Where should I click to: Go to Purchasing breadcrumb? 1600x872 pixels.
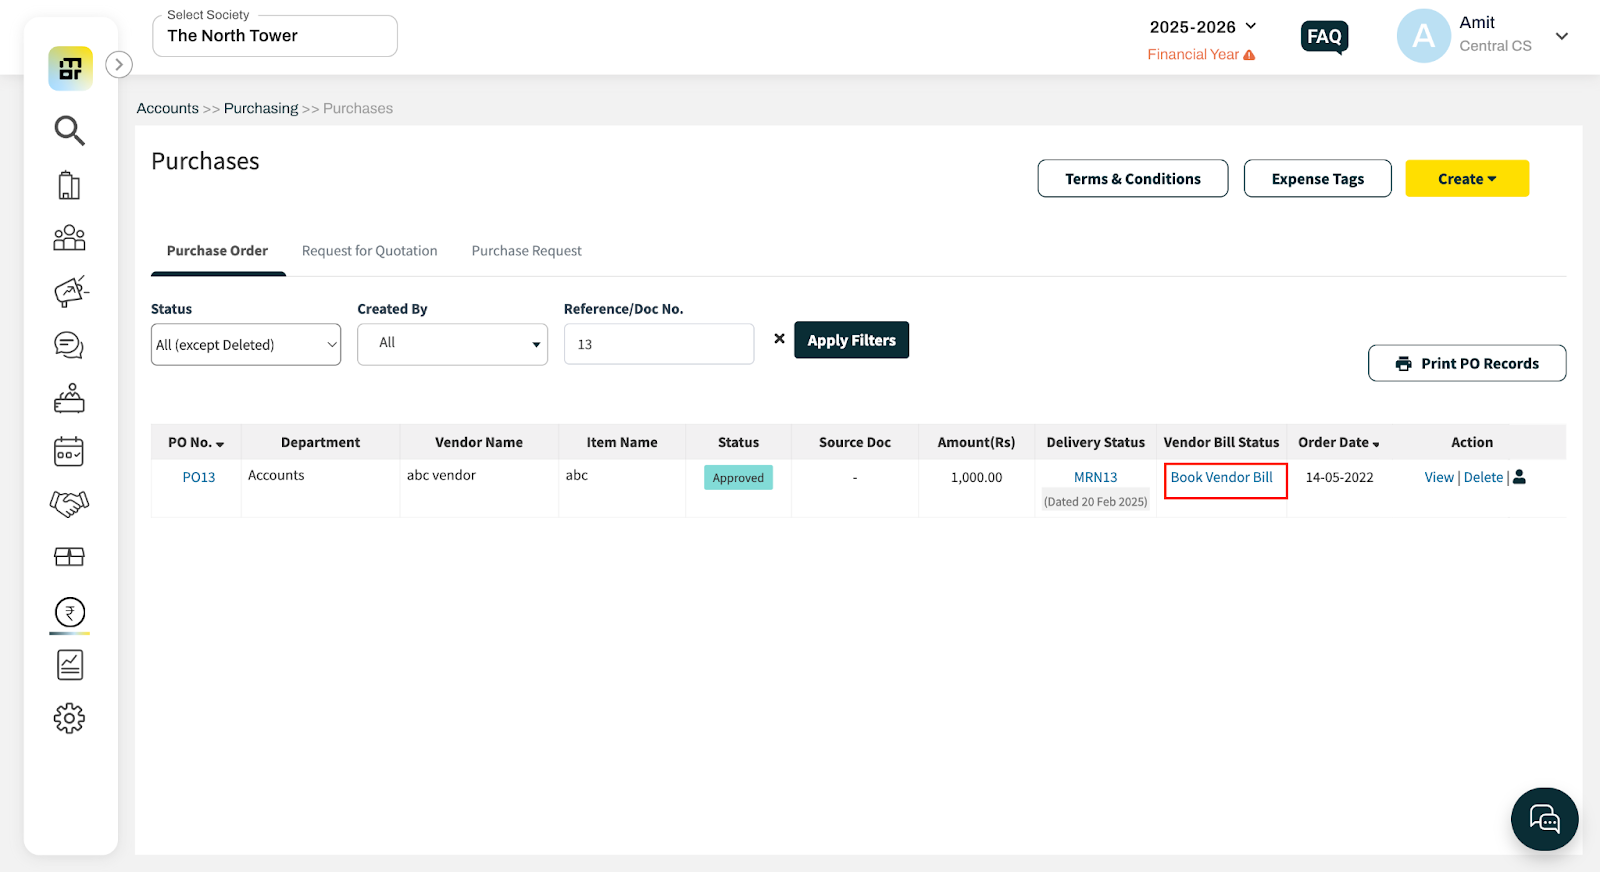coord(261,108)
